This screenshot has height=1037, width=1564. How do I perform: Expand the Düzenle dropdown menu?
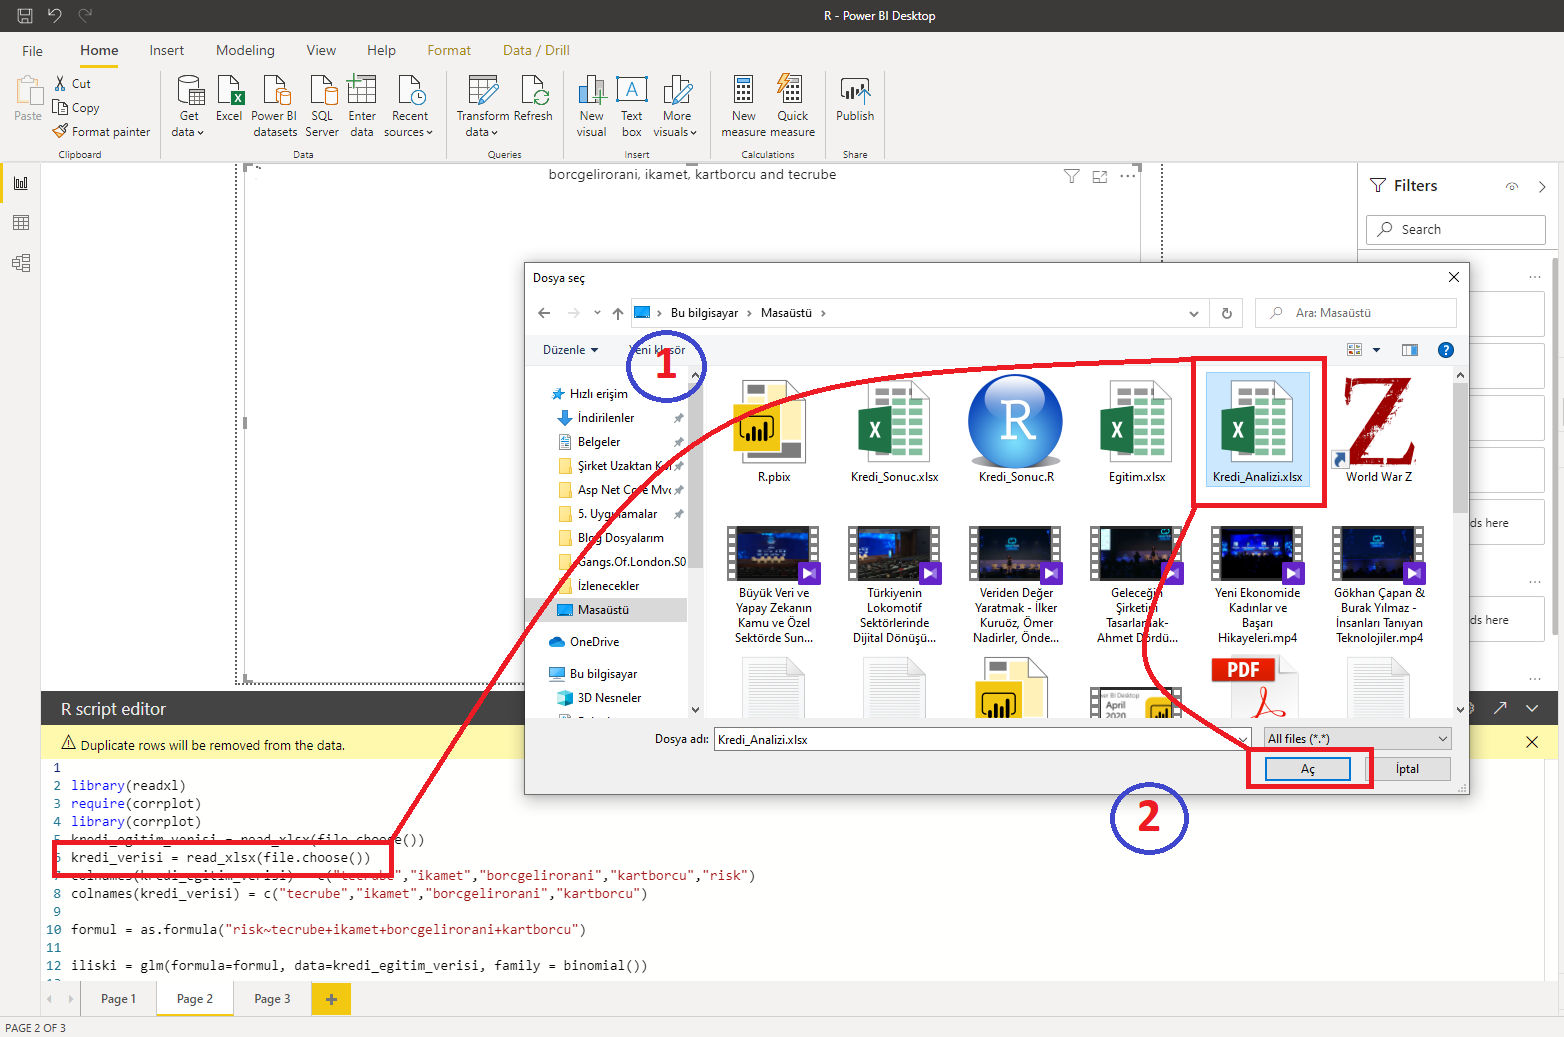point(570,350)
